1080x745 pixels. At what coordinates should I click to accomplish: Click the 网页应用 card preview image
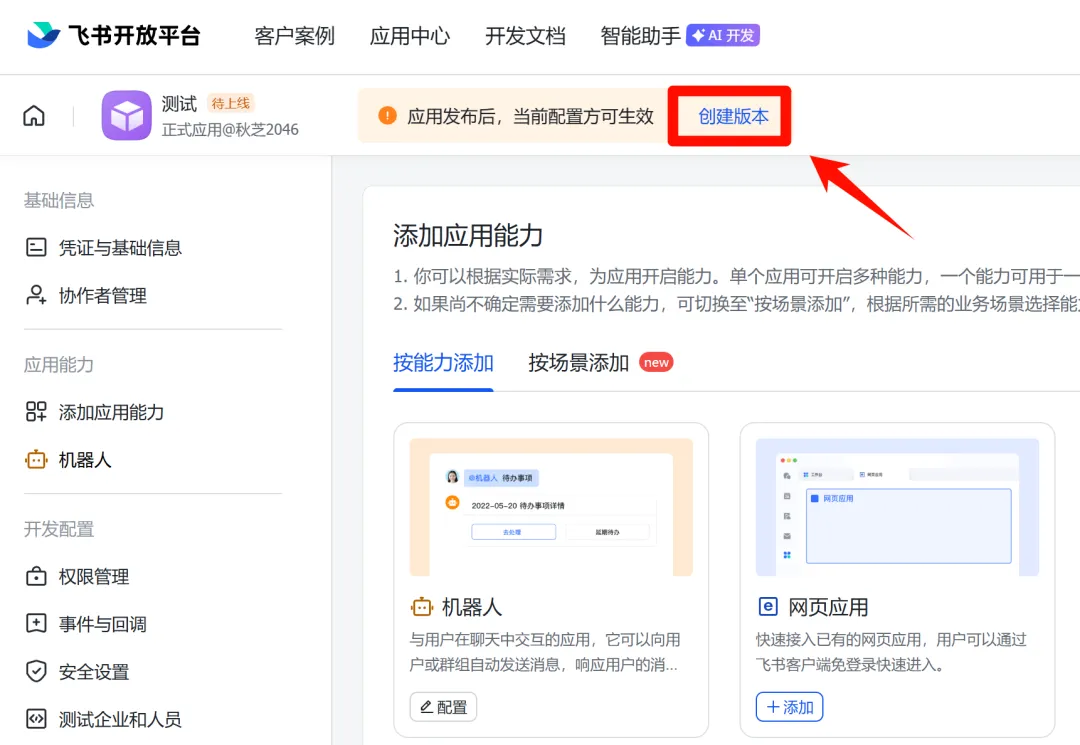coord(897,507)
